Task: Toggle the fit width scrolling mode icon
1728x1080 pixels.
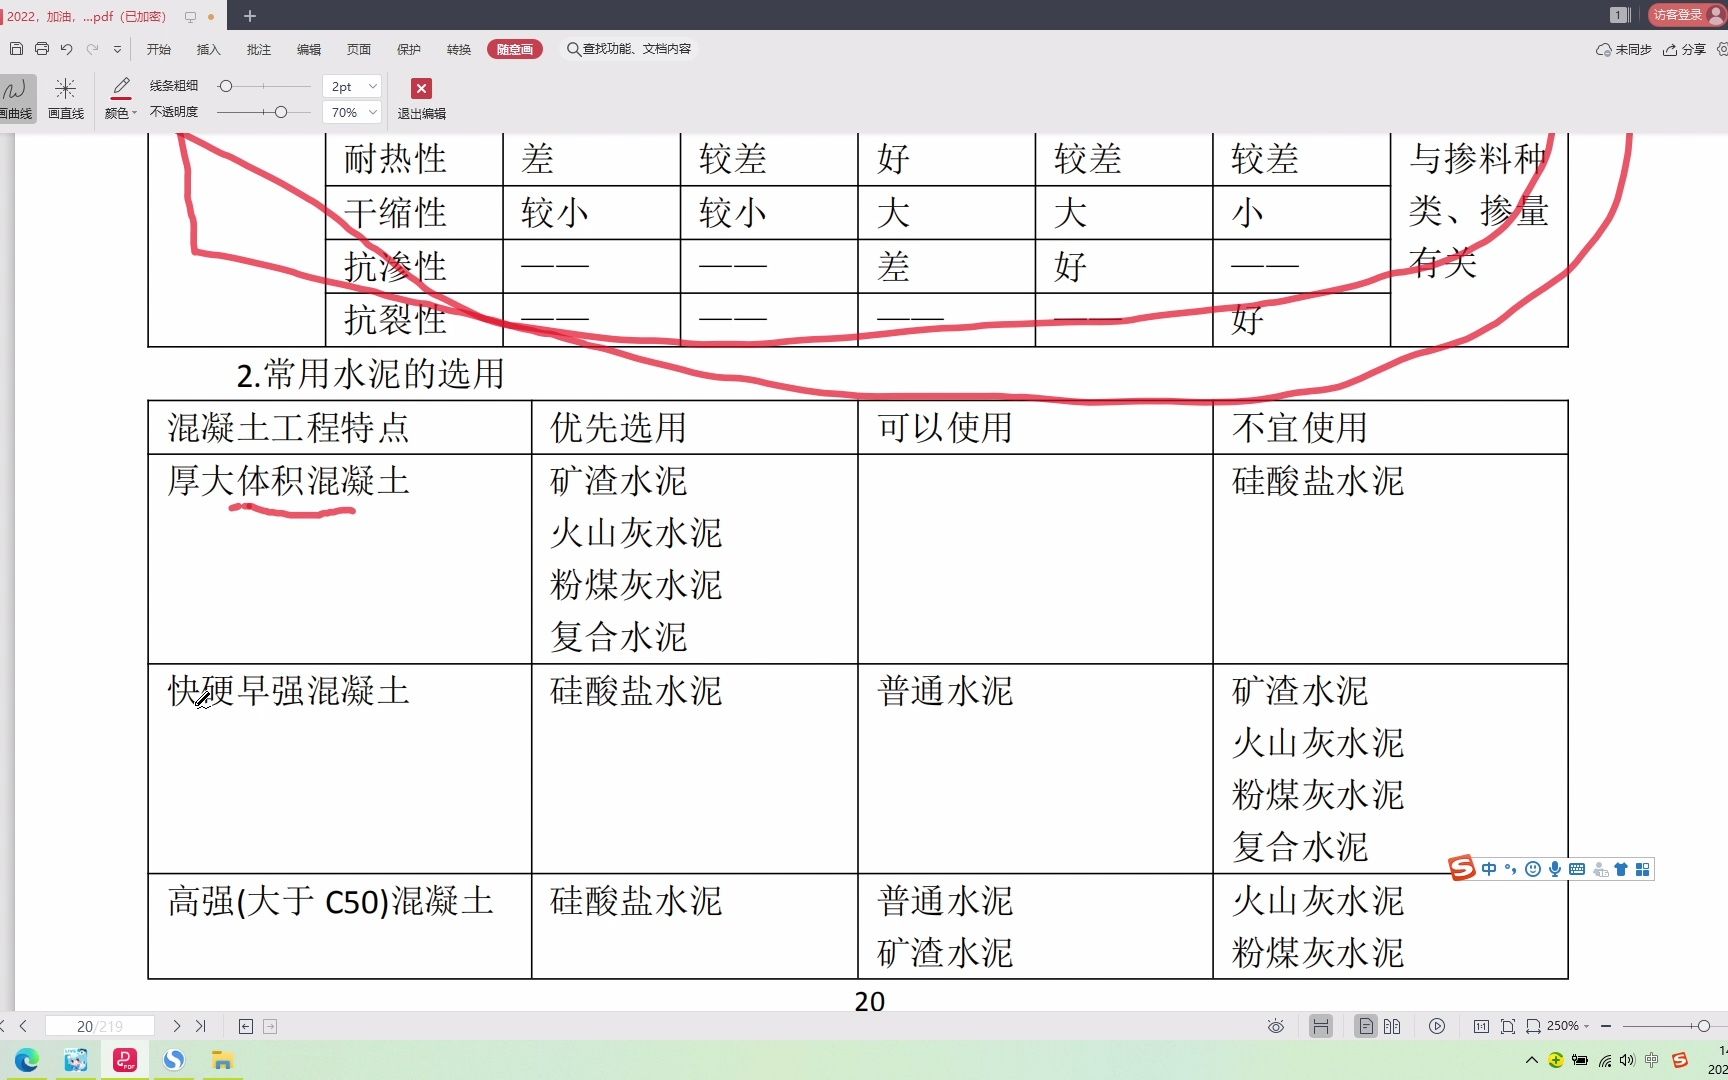Action: 1321,1026
